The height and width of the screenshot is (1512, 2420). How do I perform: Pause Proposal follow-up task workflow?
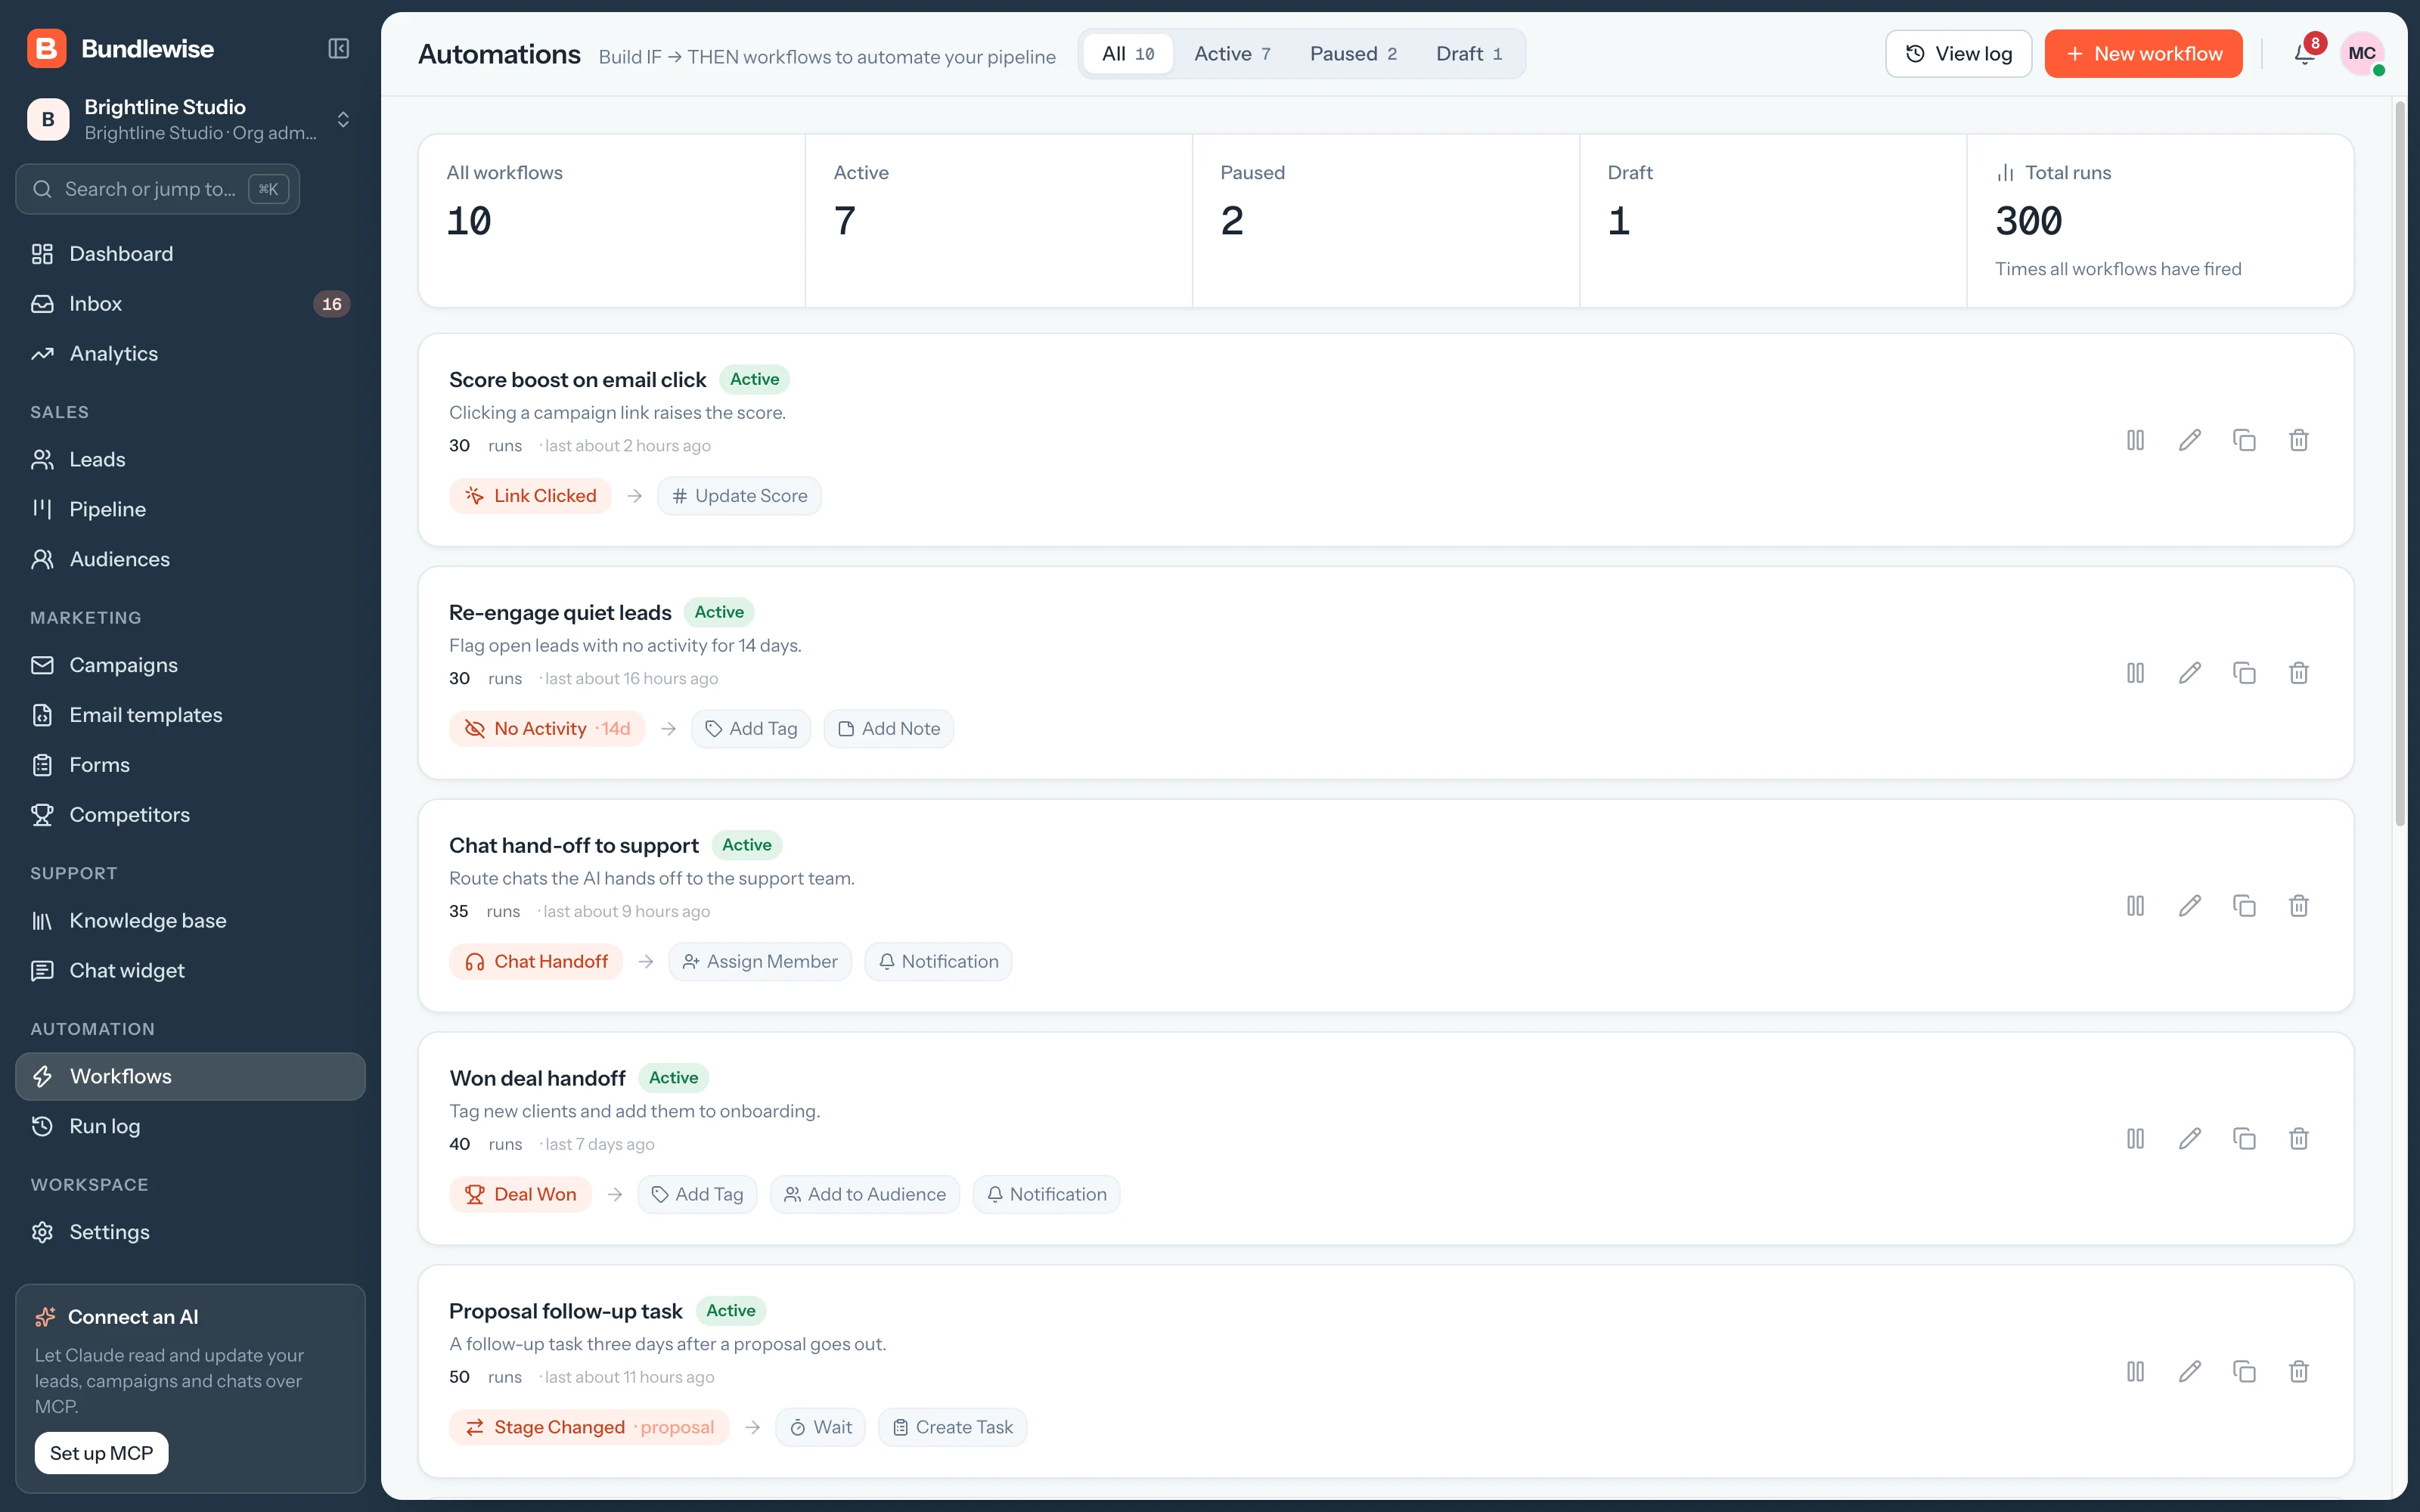click(2135, 1372)
